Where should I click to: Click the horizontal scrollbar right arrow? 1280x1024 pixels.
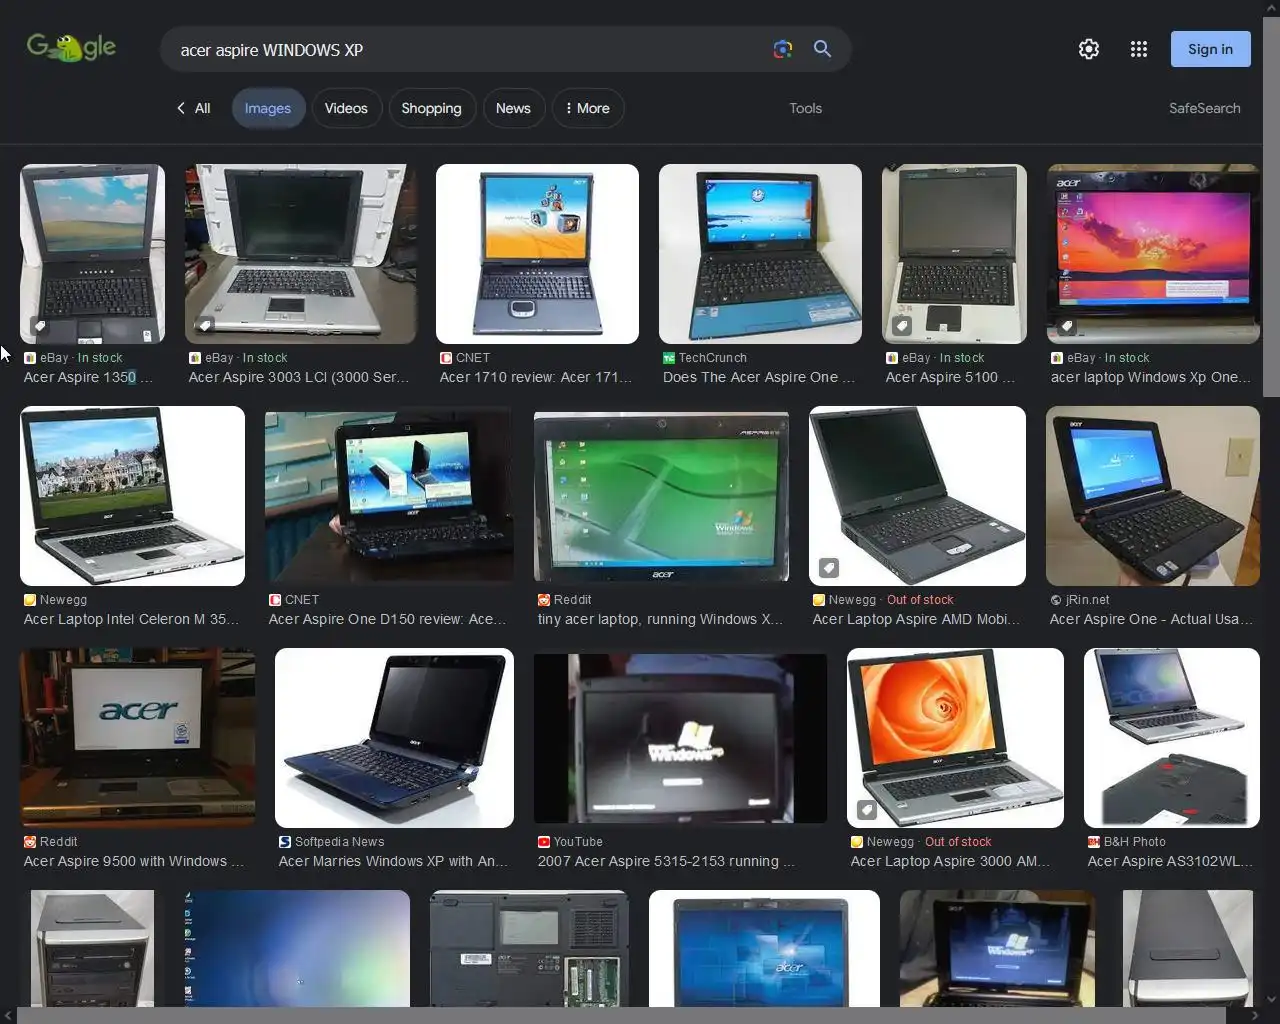point(1255,1016)
